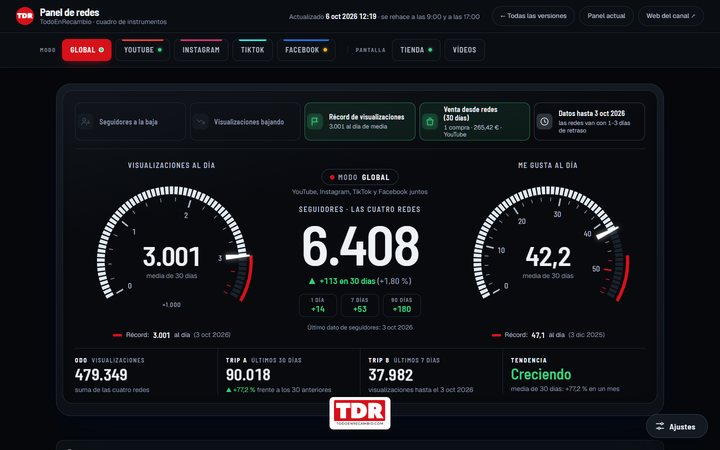Select the GLOBAL mode tab
The height and width of the screenshot is (450, 720).
[87, 50]
